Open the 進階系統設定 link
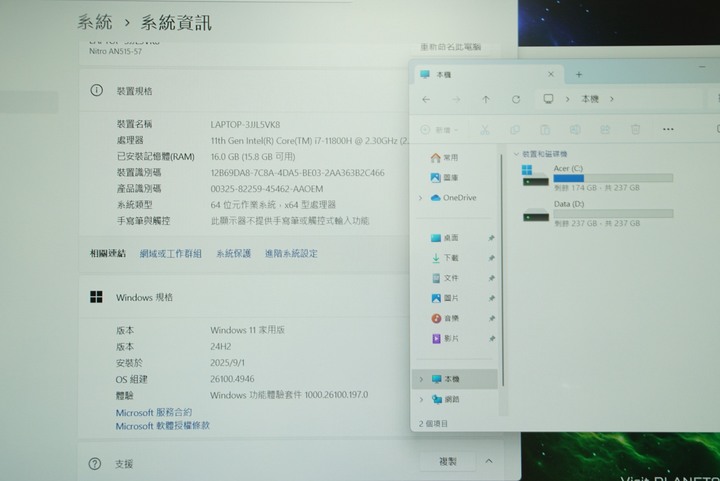The image size is (720, 481). pos(291,254)
